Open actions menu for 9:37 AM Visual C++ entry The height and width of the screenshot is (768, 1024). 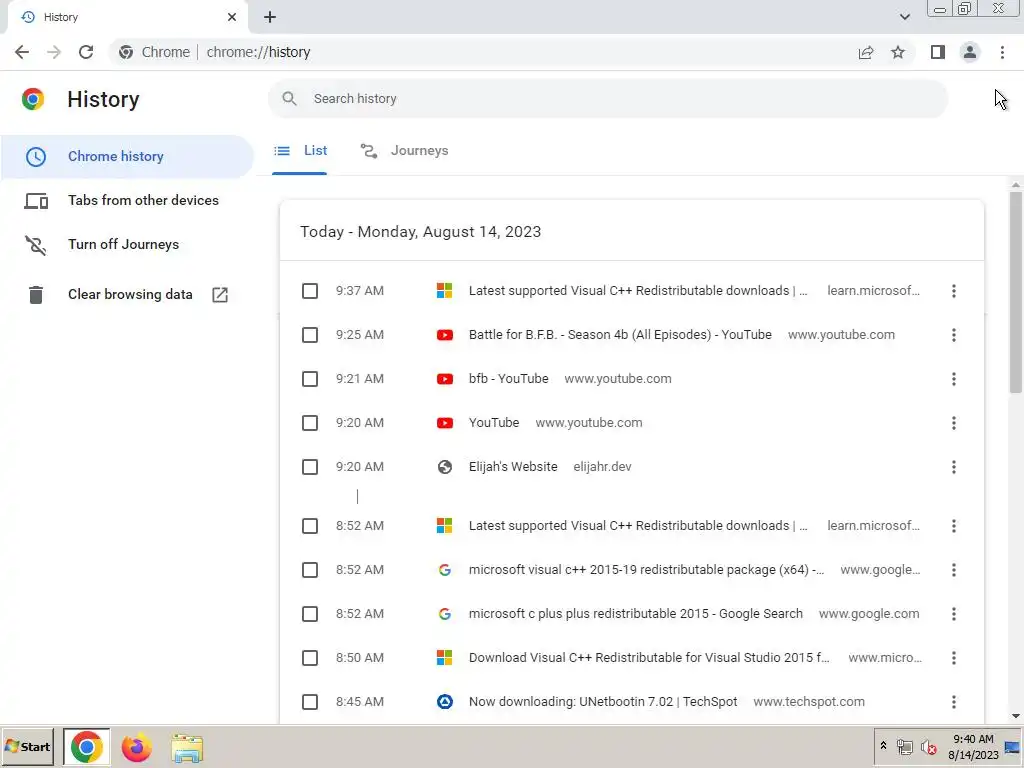click(x=953, y=291)
